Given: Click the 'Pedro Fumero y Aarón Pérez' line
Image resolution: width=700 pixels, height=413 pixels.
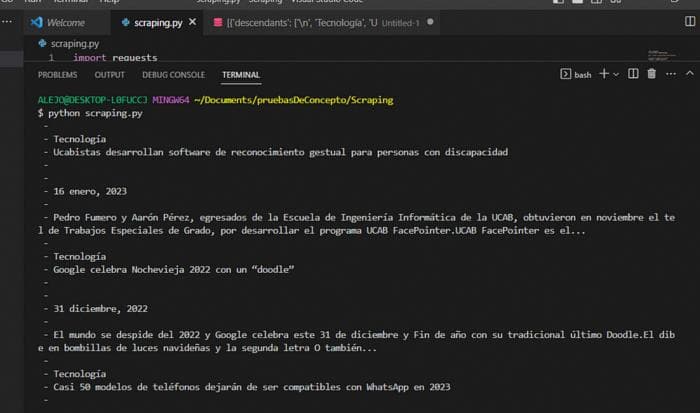Looking at the screenshot, I should [356, 224].
